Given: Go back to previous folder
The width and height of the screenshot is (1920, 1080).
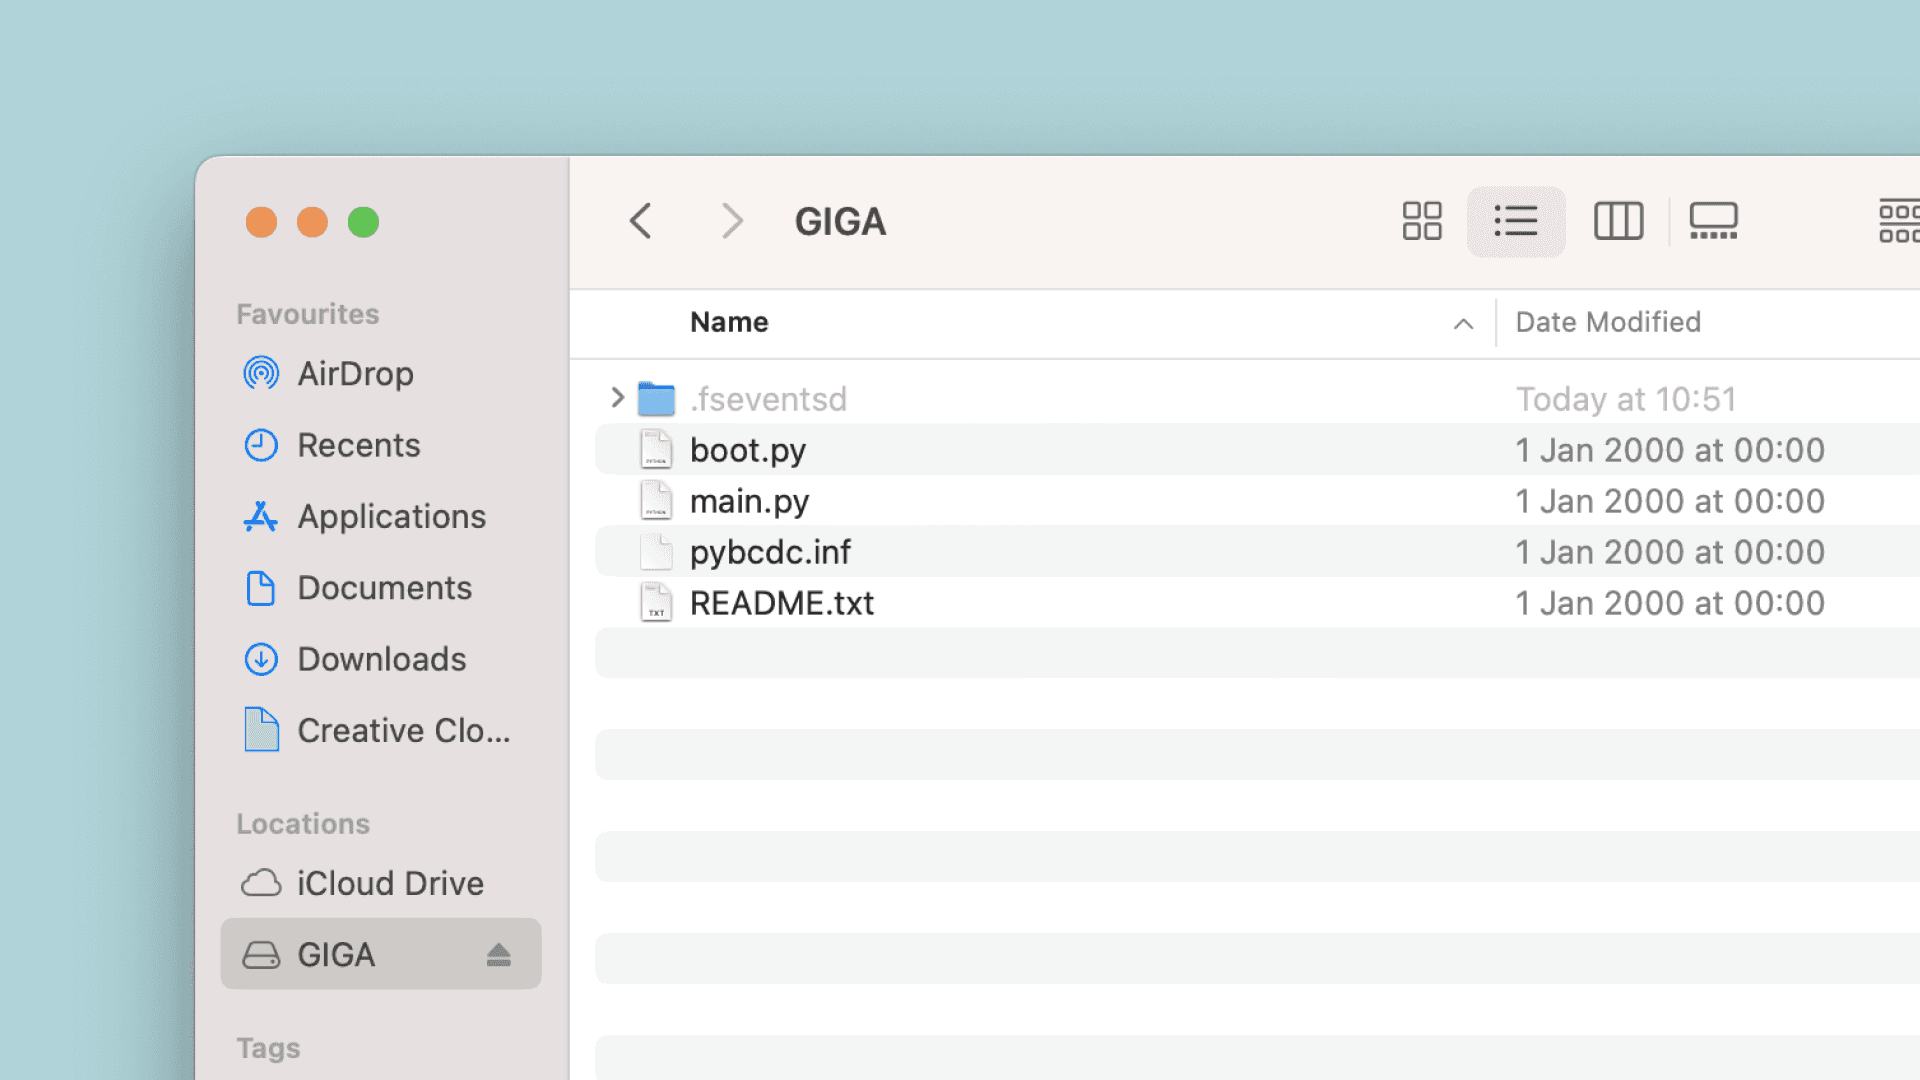Looking at the screenshot, I should [x=641, y=221].
